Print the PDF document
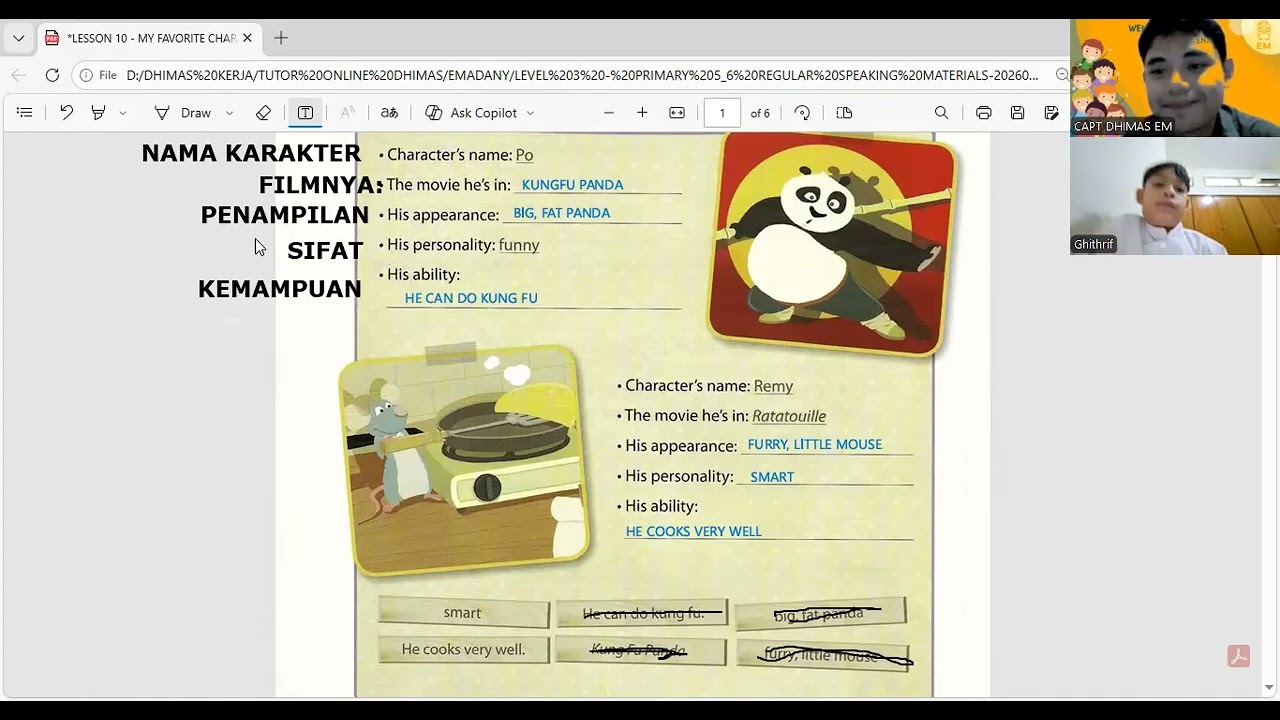 [984, 113]
